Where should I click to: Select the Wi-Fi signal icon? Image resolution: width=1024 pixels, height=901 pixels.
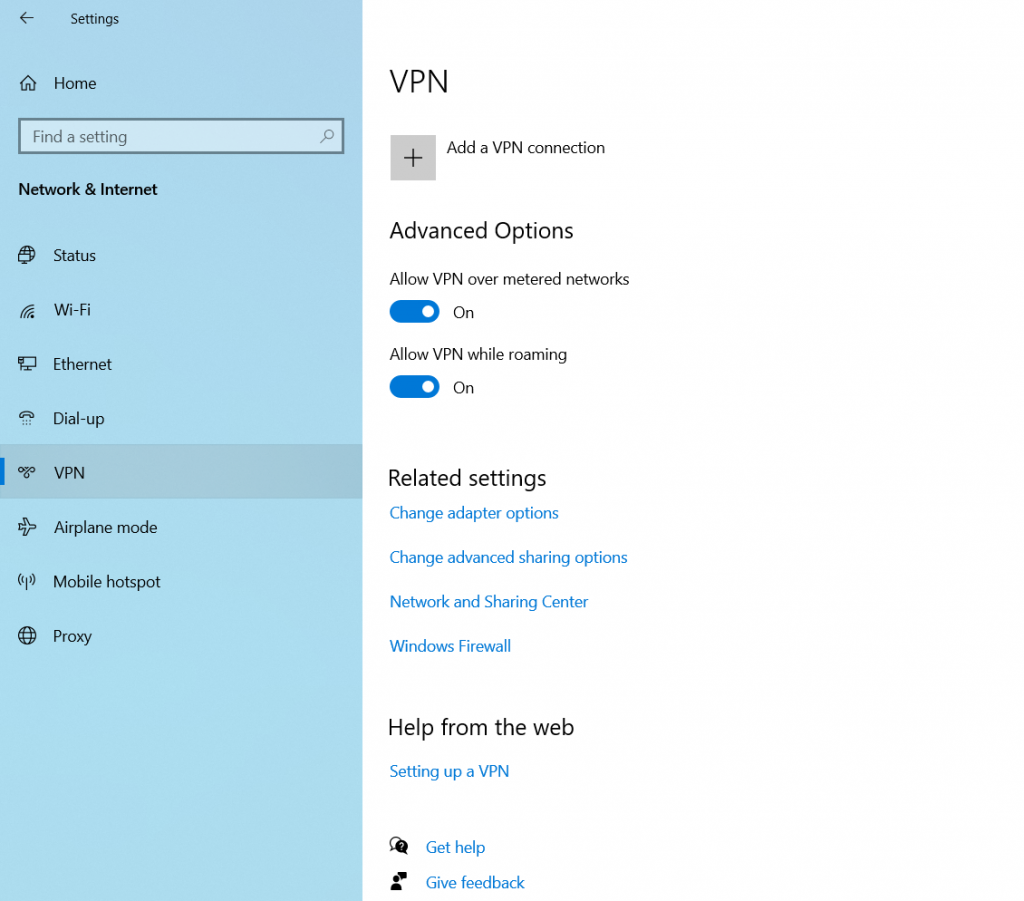click(x=27, y=310)
